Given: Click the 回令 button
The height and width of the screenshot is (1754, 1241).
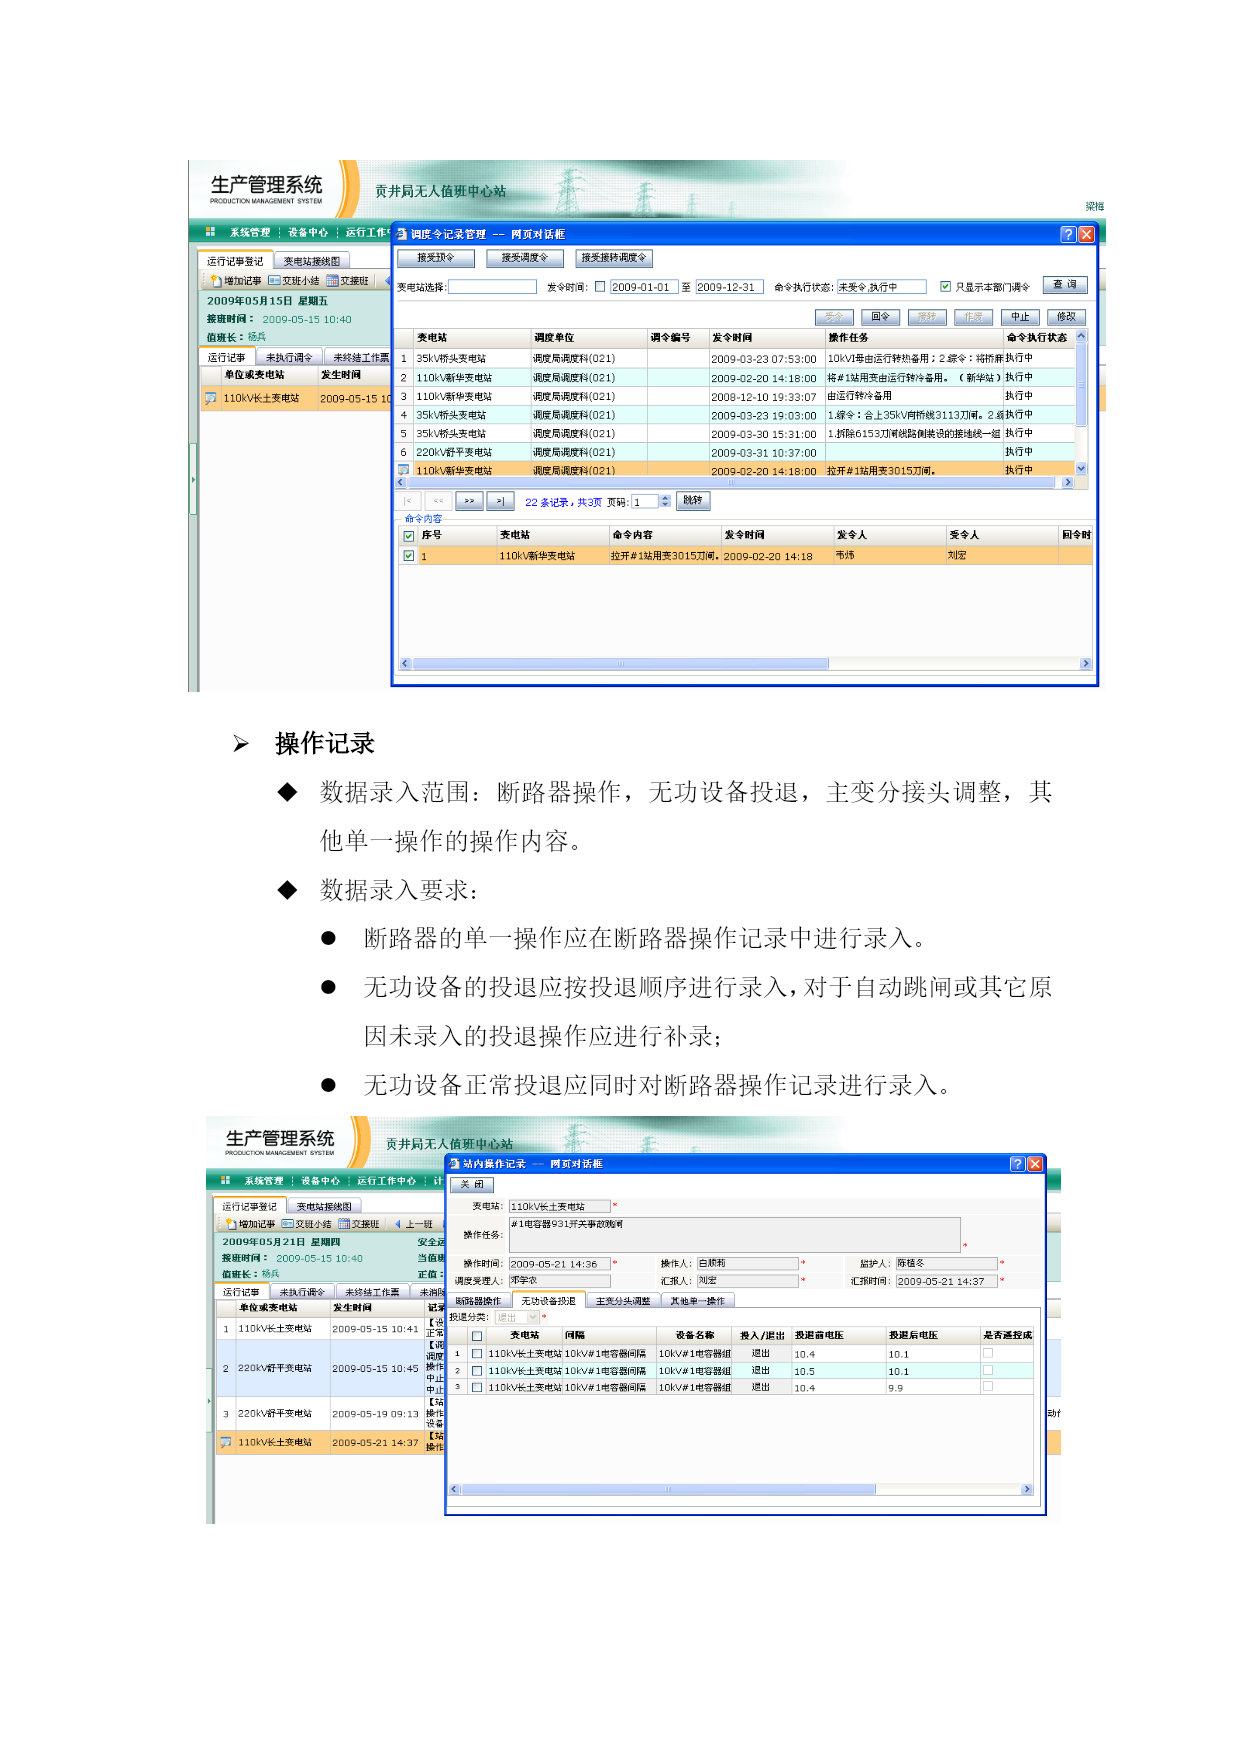Looking at the screenshot, I should tap(880, 317).
